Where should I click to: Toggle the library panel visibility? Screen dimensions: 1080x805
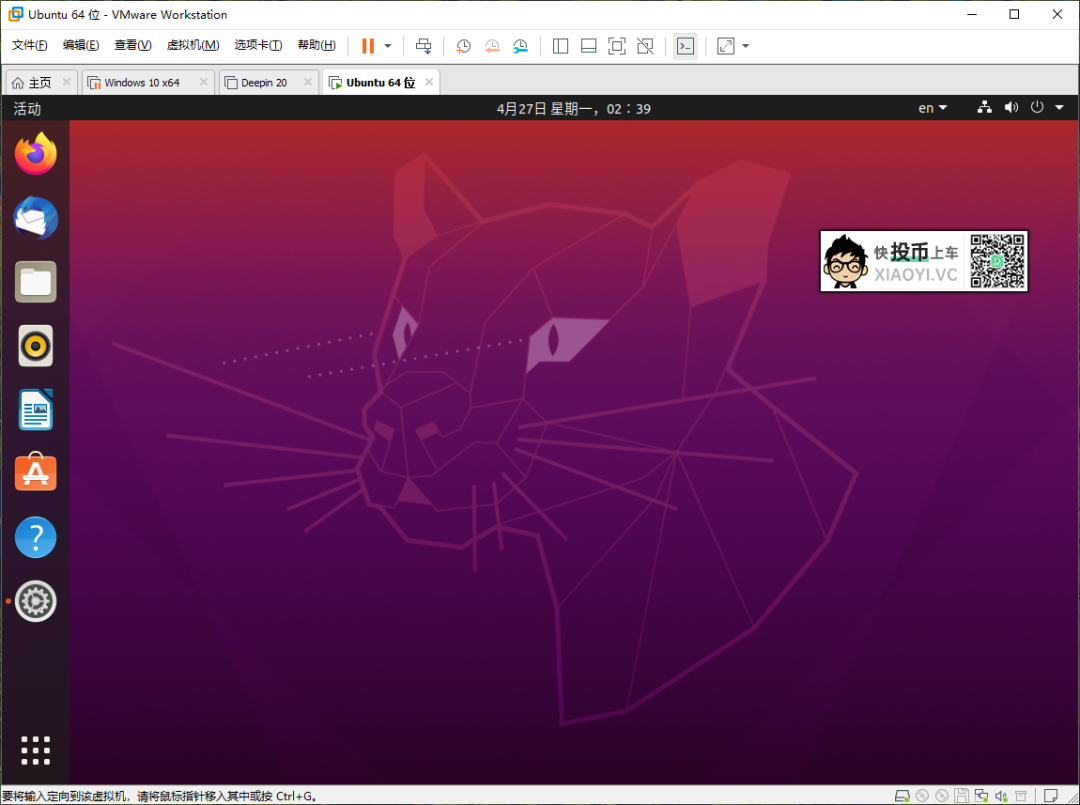point(560,46)
